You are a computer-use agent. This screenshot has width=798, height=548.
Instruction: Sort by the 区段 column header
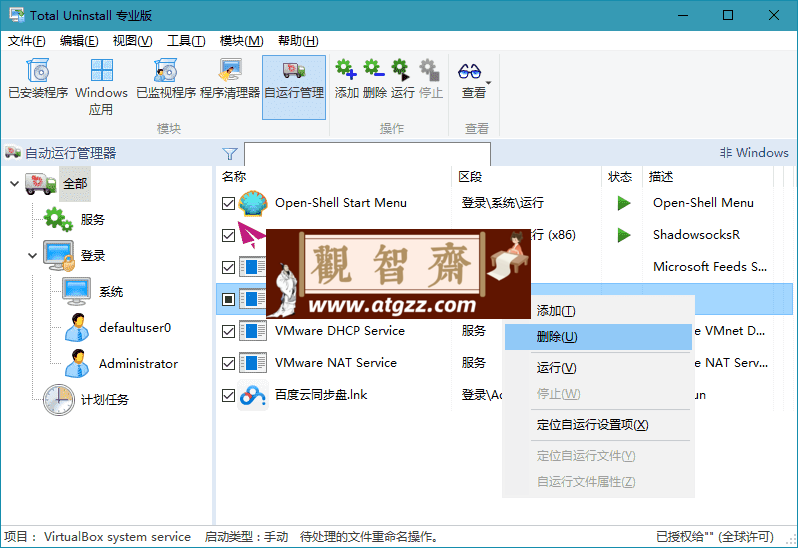[526, 177]
